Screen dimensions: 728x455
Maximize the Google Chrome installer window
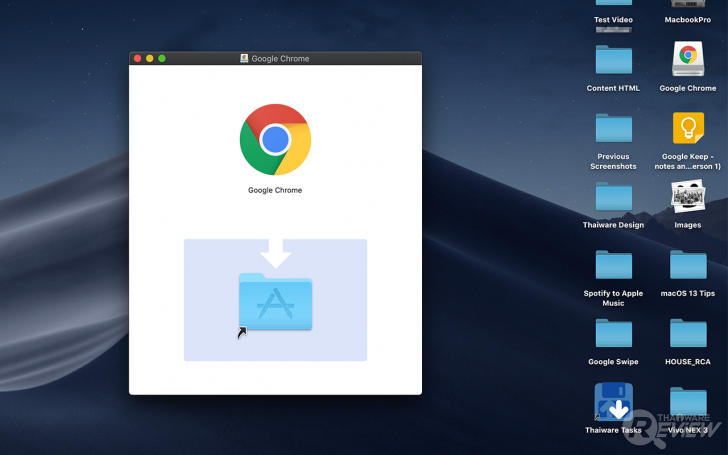click(162, 58)
